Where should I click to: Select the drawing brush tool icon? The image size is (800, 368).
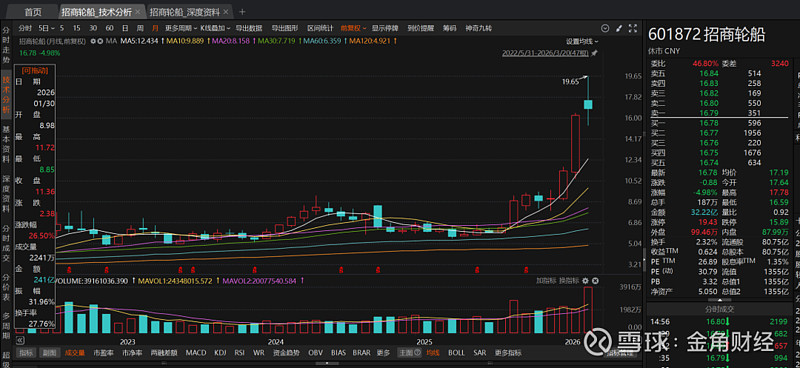[619, 28]
